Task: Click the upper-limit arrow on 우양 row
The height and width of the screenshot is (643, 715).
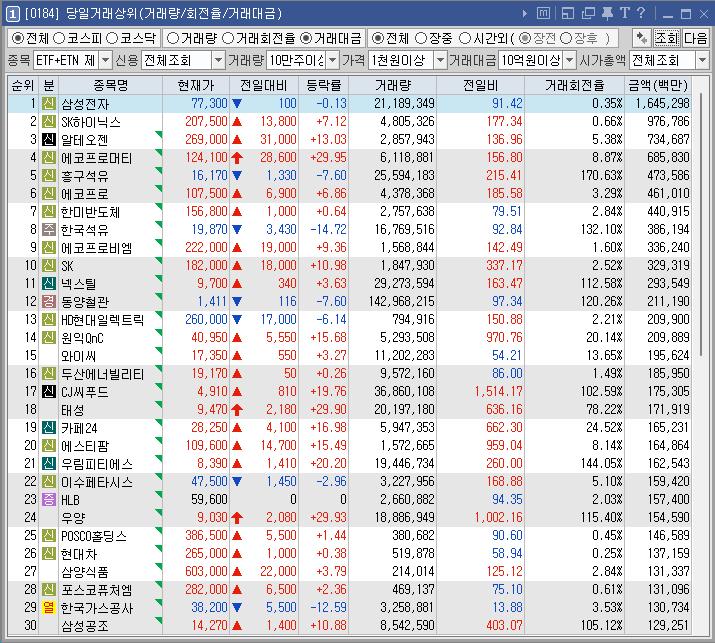Action: point(237,518)
